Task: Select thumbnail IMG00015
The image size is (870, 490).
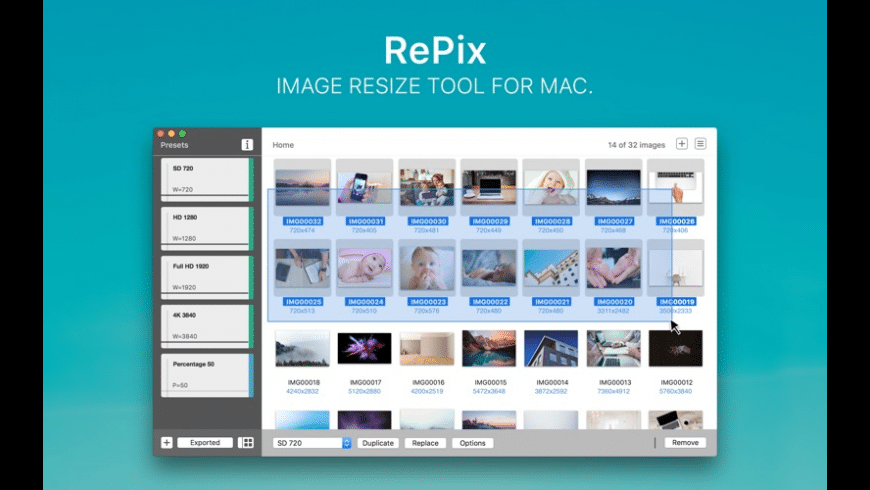Action: pyautogui.click(x=489, y=348)
